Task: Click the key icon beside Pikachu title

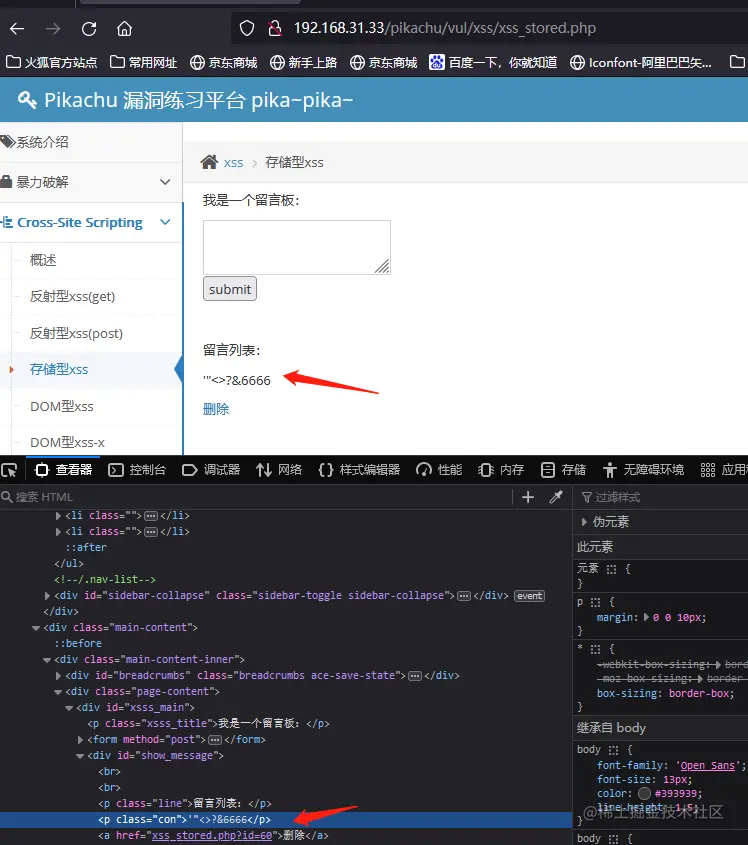Action: 27,100
